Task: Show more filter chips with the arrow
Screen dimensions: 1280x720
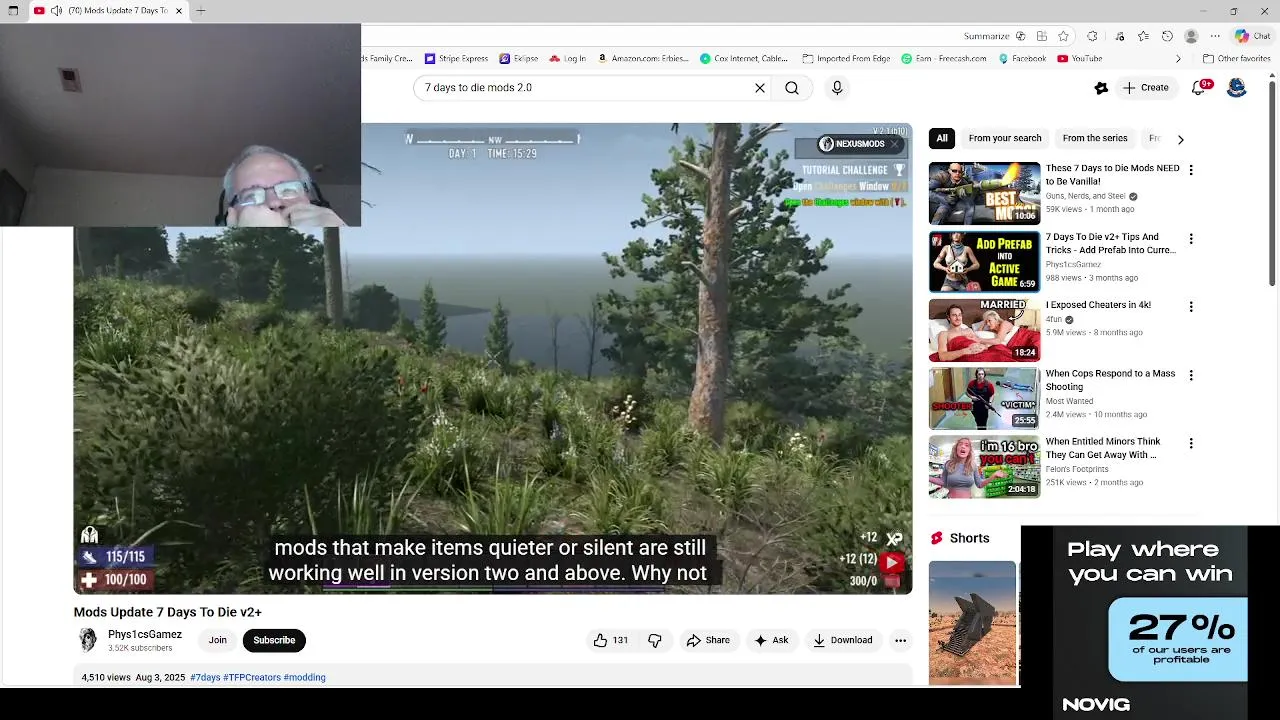Action: click(1180, 139)
